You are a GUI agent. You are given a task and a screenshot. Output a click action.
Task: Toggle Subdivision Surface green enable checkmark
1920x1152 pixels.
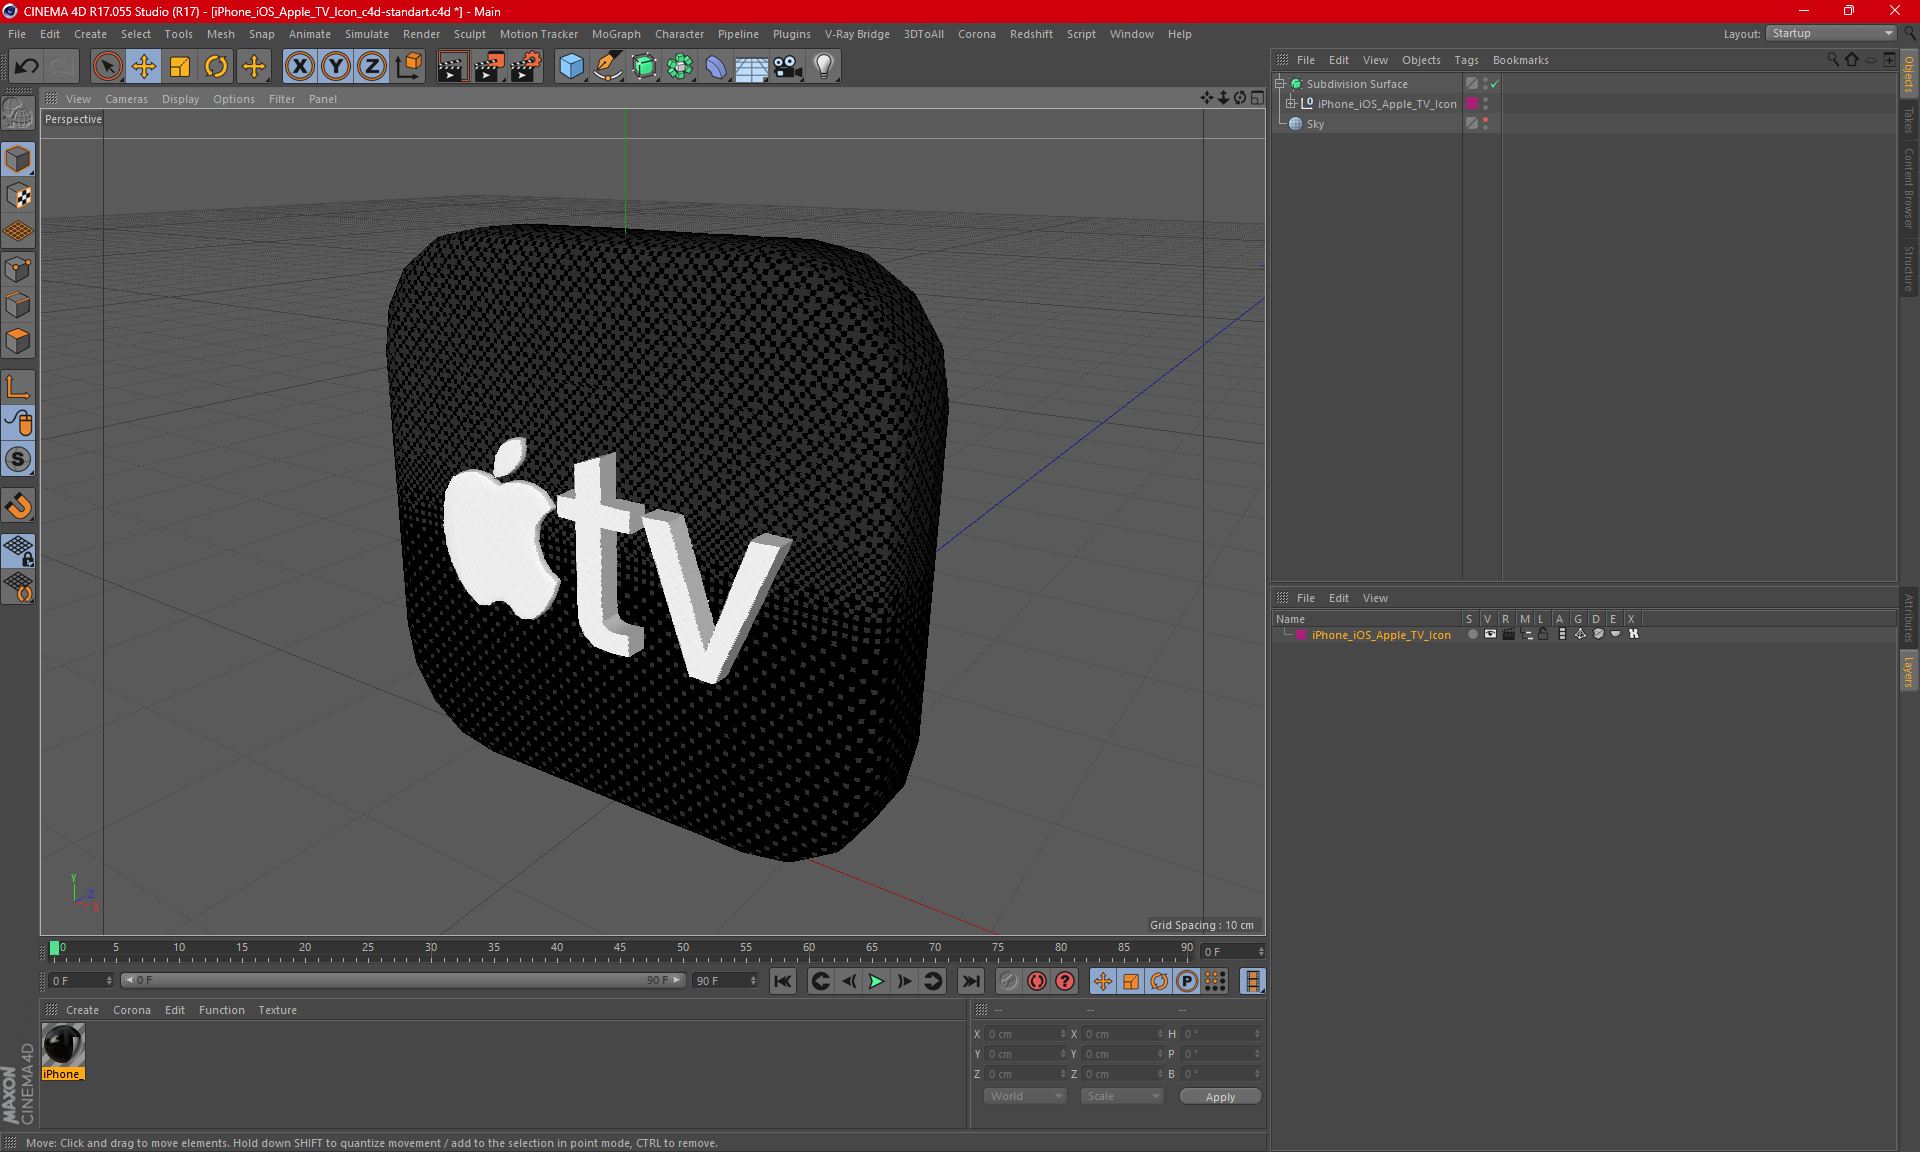pos(1495,84)
